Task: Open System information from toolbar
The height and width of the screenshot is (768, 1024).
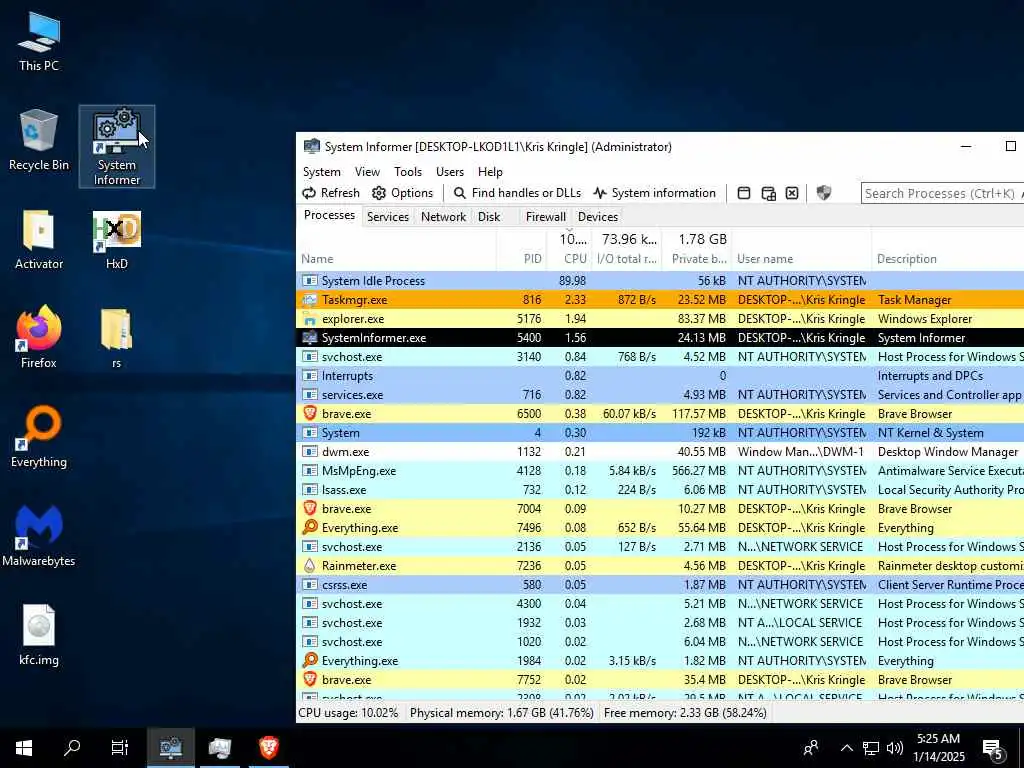Action: 654,193
